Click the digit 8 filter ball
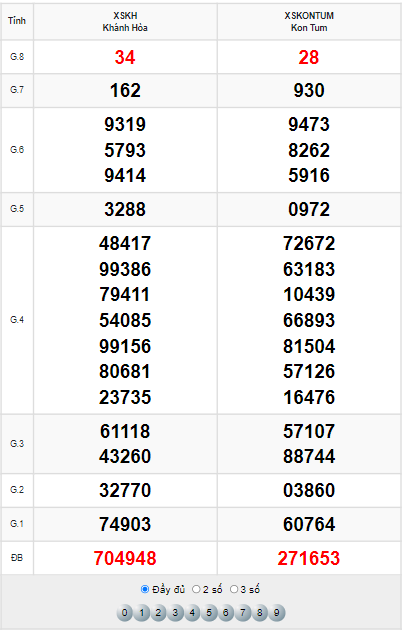 coord(260,612)
